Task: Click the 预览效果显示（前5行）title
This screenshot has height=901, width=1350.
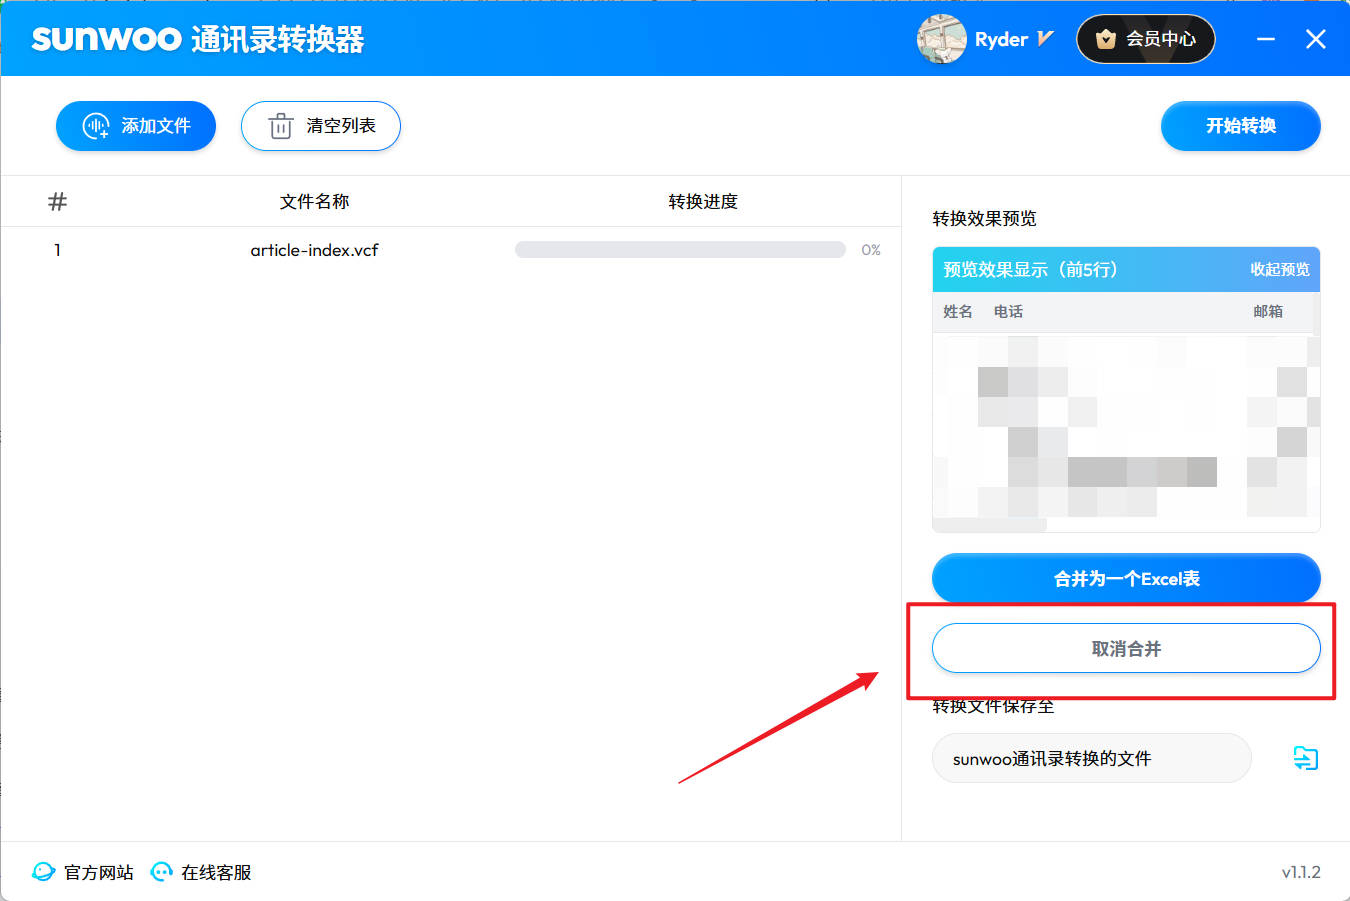Action: point(1030,270)
